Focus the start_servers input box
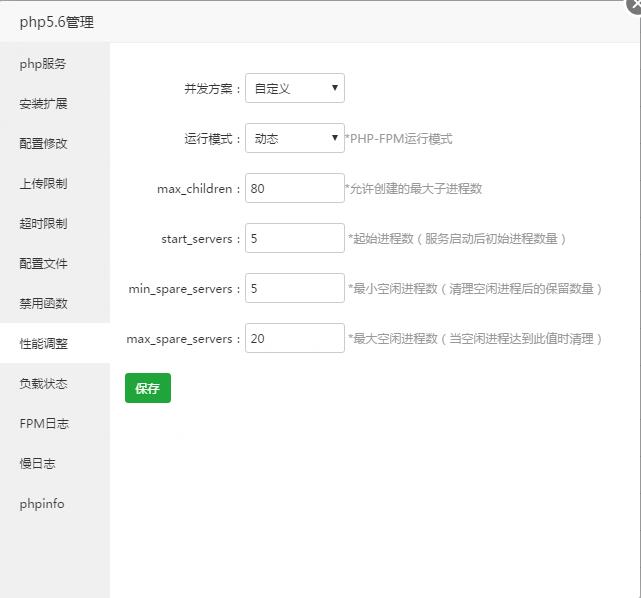Screen dimensions: 641x598 pyautogui.click(x=294, y=238)
